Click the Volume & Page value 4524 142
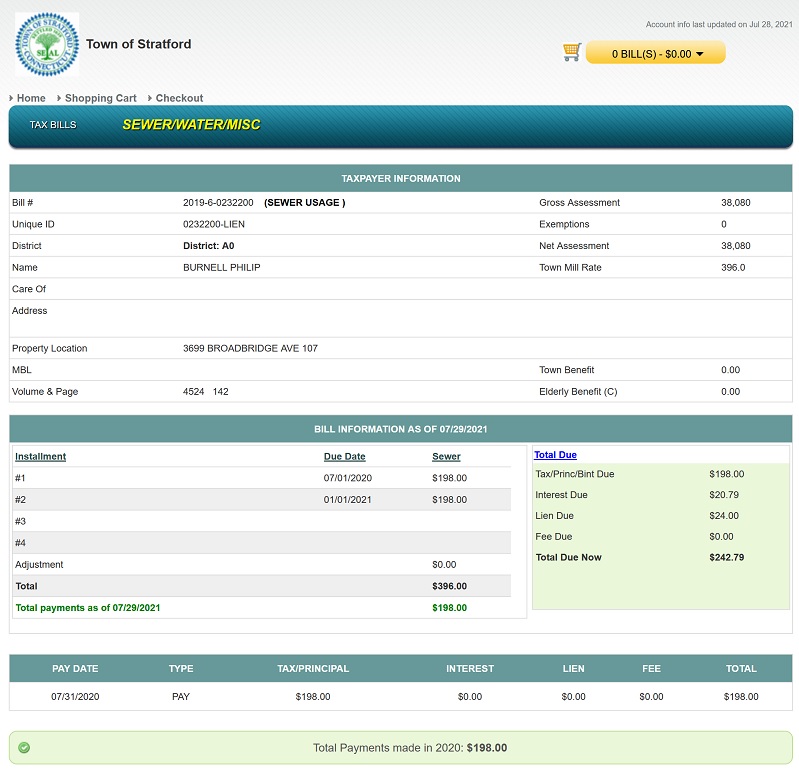This screenshot has height=770, width=799. pyautogui.click(x=205, y=392)
